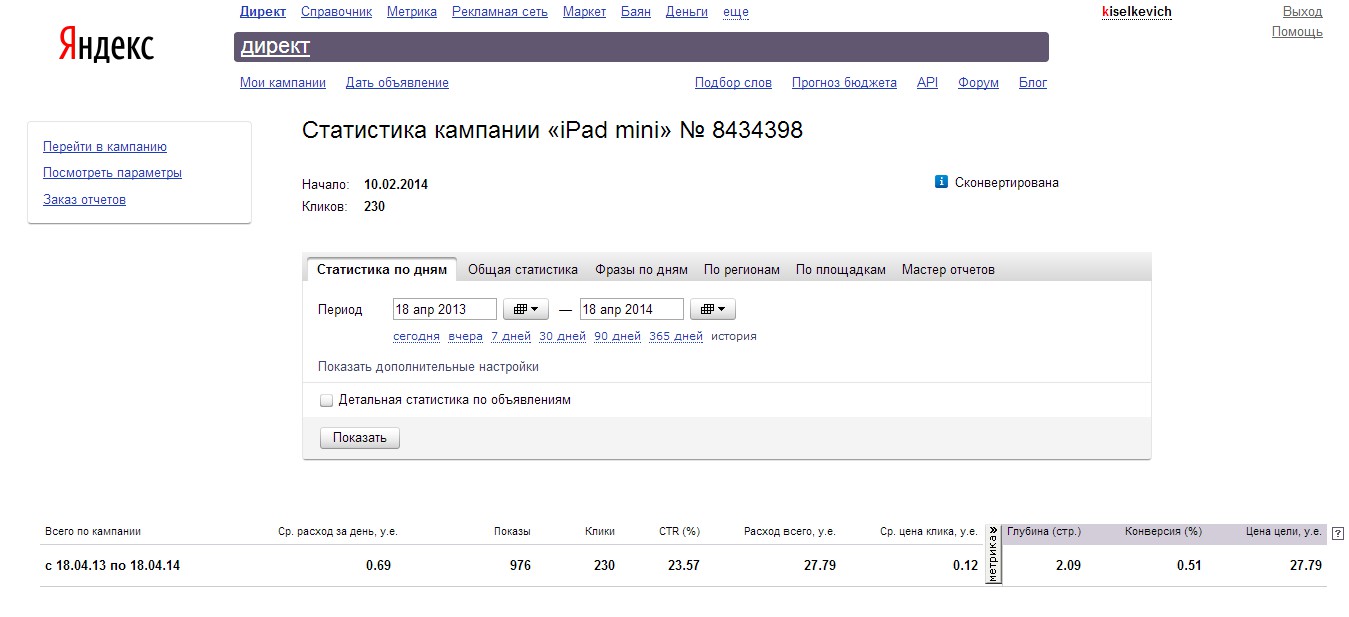The width and height of the screenshot is (1349, 617).
Task: Open Подбор слов tool
Action: (733, 83)
